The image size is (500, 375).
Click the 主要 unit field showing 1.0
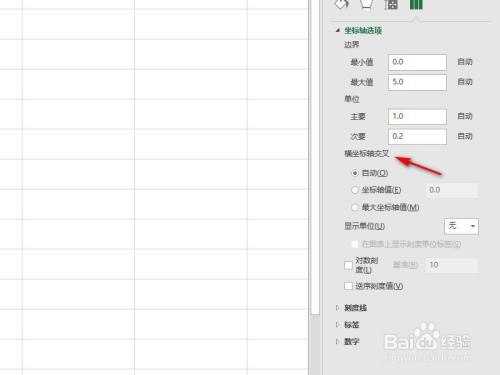pyautogui.click(x=417, y=116)
